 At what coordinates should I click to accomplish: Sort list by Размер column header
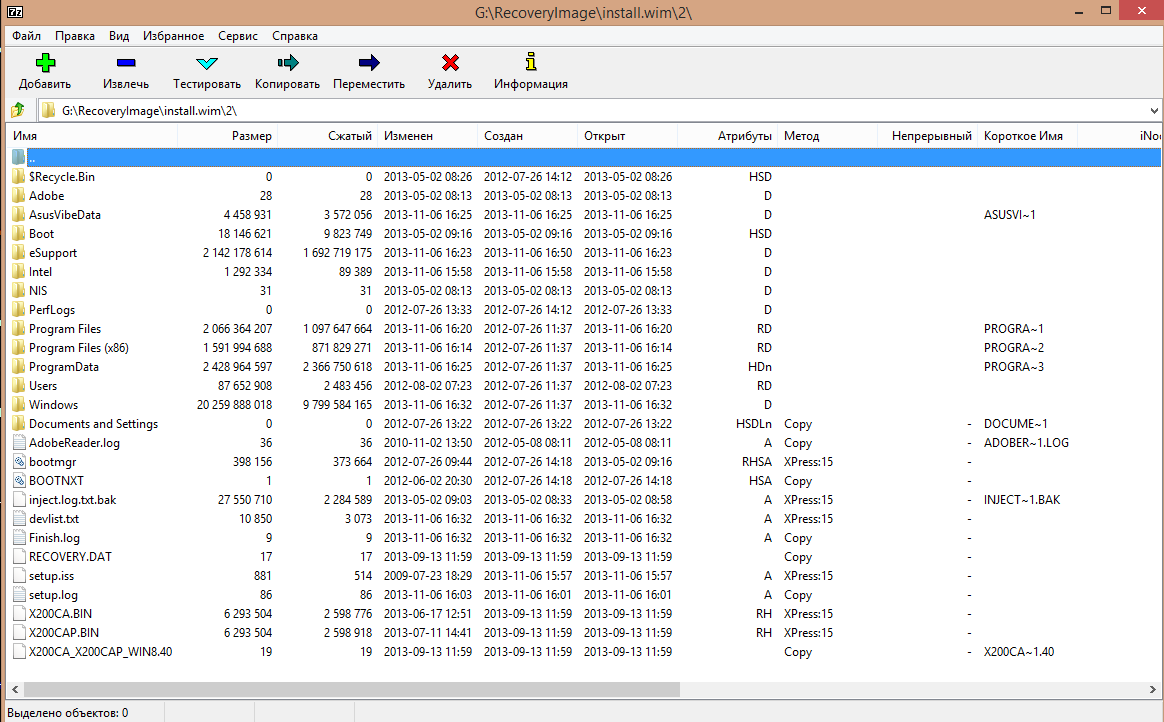[227, 136]
